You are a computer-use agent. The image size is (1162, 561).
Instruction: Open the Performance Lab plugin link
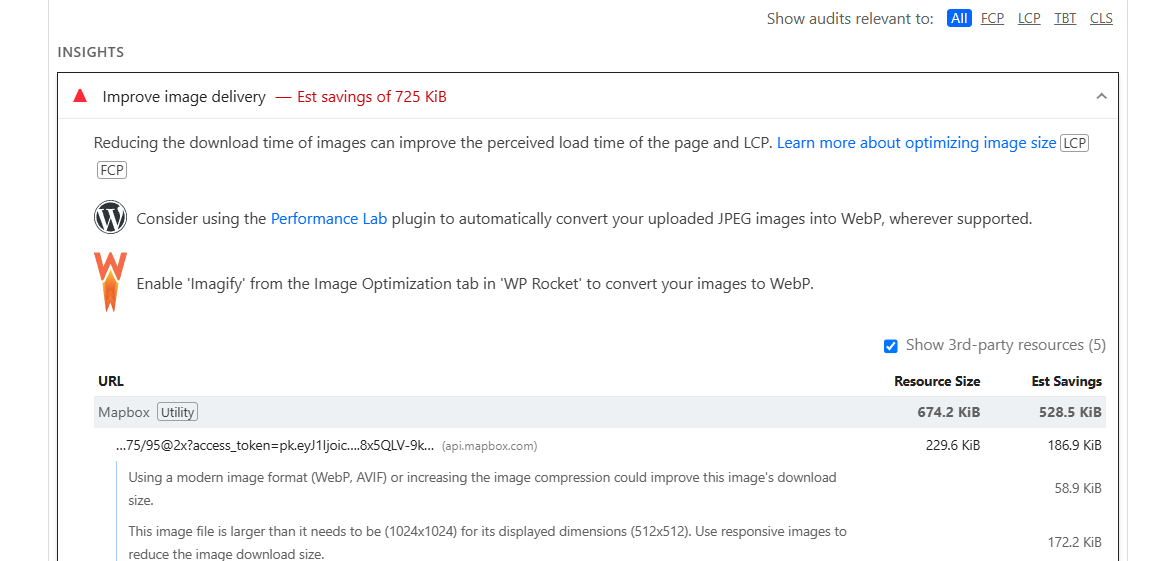pos(329,219)
